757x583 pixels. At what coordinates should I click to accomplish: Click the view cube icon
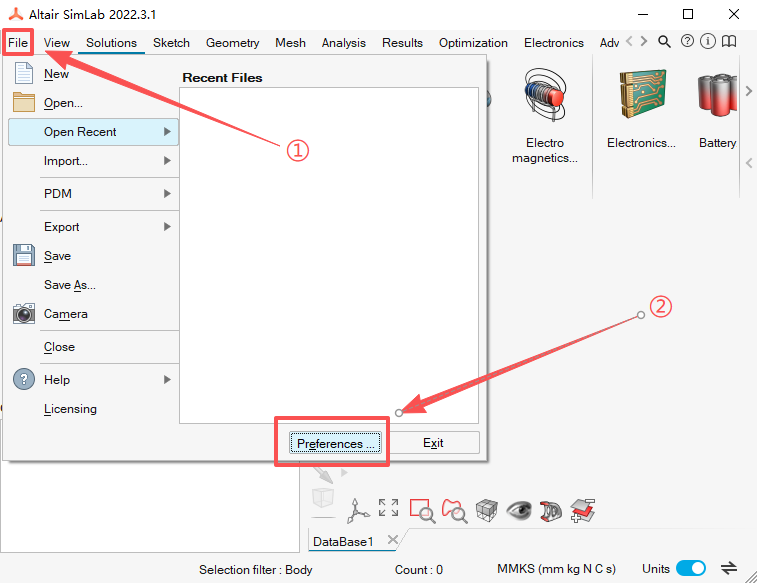point(486,510)
